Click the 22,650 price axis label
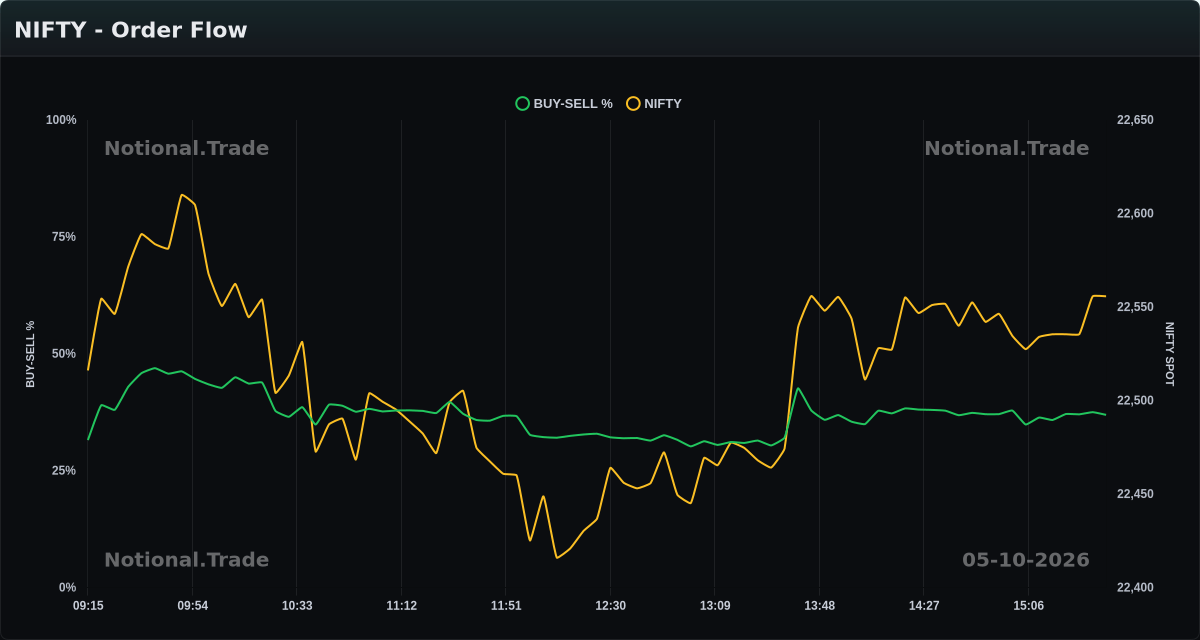1200x640 pixels. (x=1135, y=120)
